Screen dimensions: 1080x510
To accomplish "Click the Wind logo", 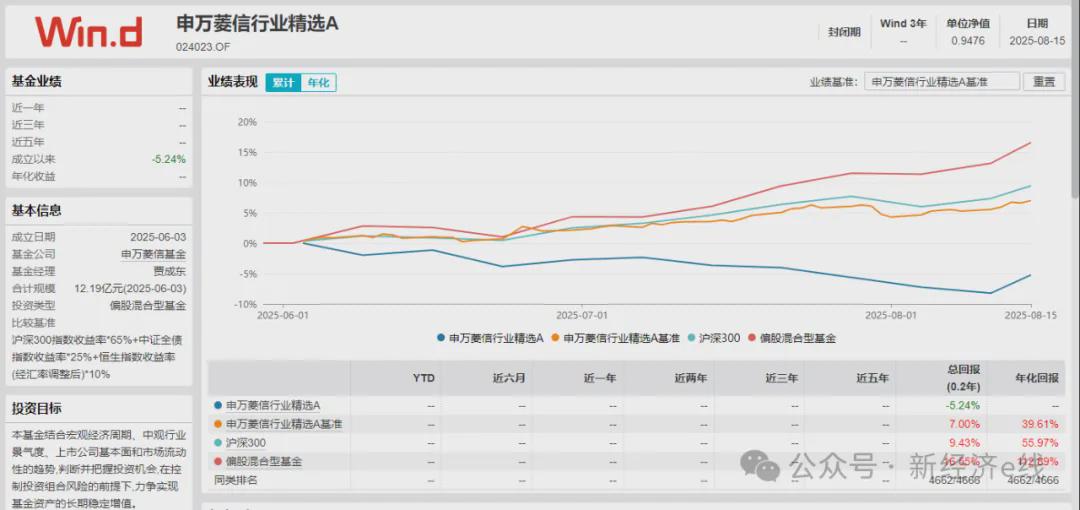I will (88, 32).
